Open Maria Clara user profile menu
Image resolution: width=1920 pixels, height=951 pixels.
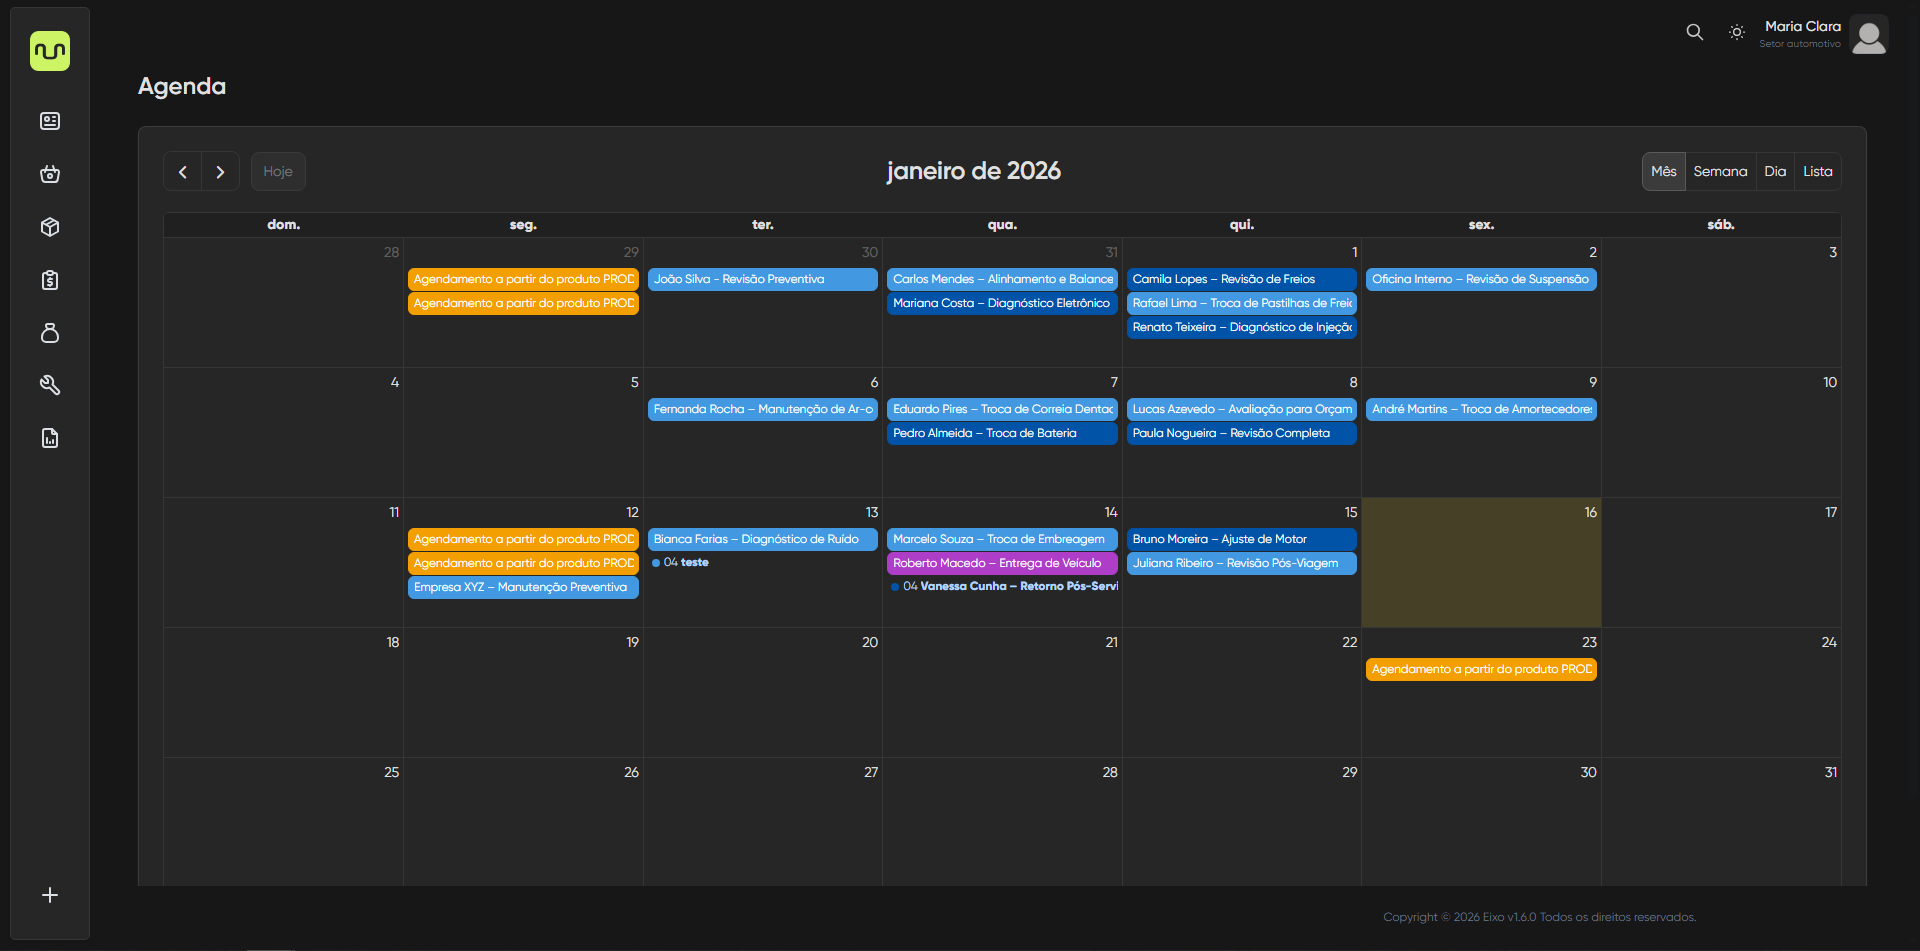1868,35
